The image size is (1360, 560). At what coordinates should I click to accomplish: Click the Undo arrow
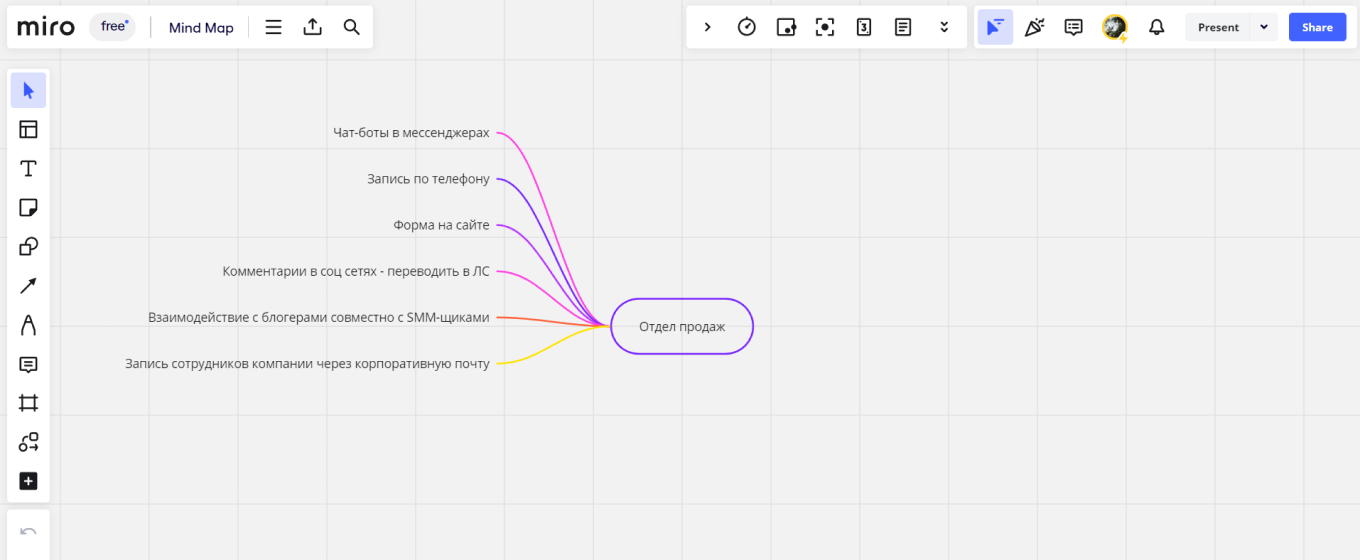(28, 531)
